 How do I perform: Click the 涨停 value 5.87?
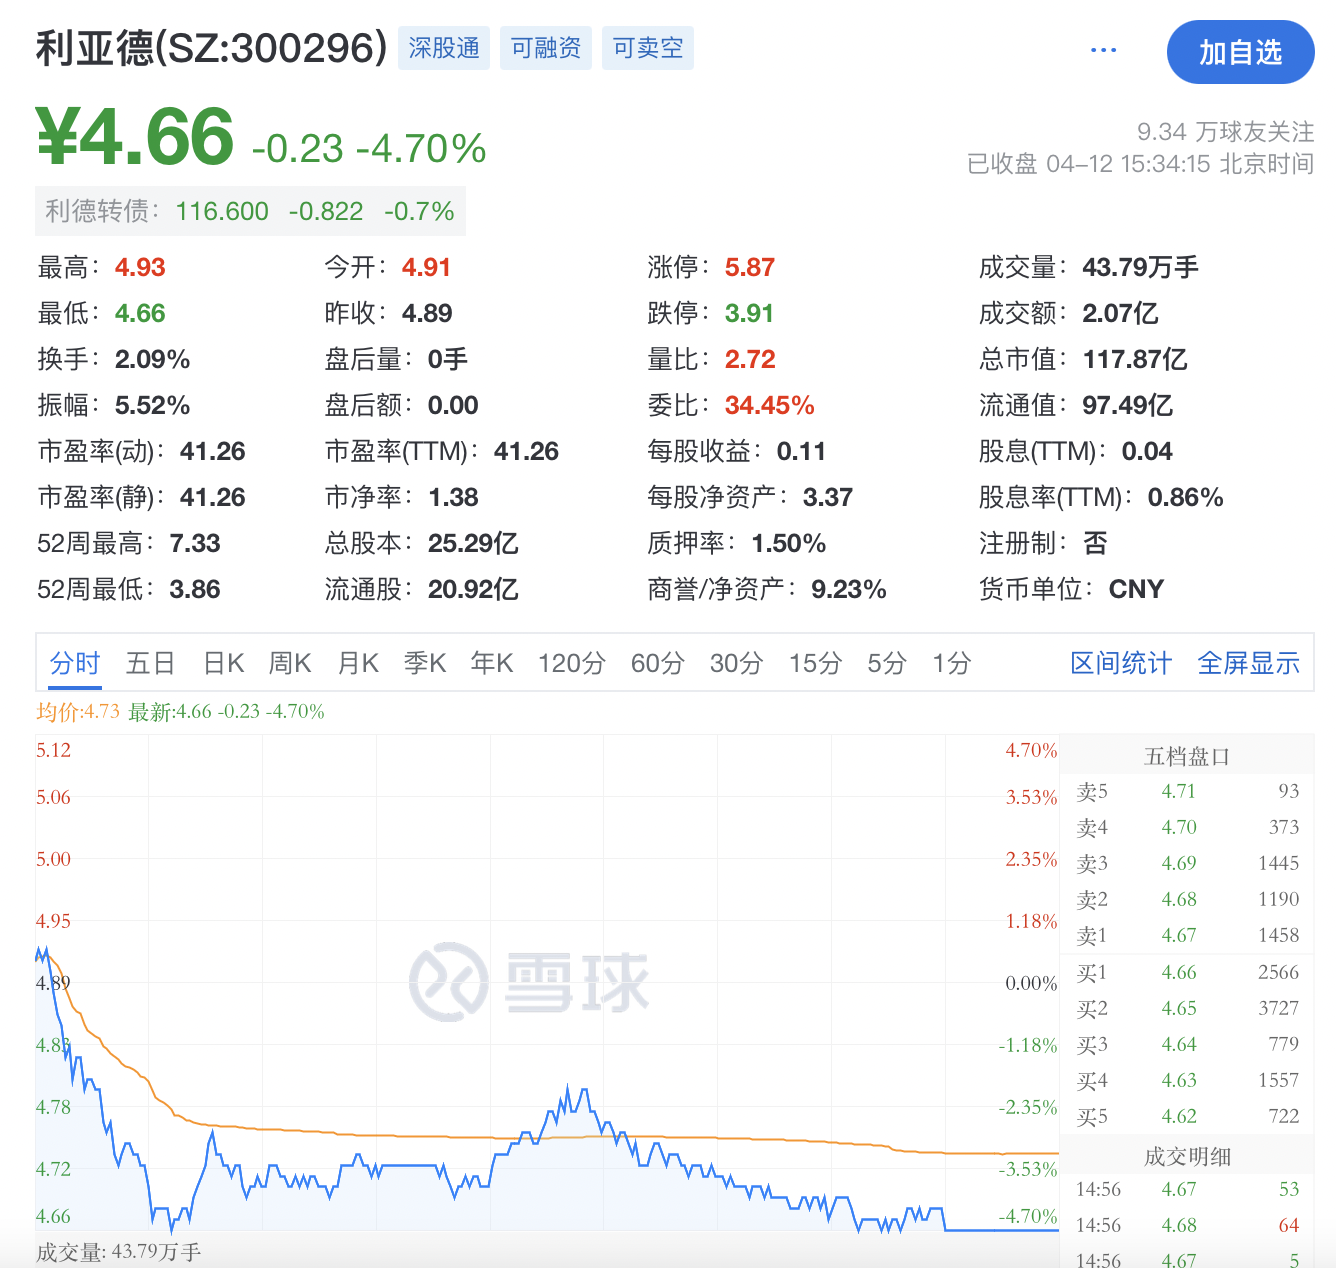coord(750,267)
